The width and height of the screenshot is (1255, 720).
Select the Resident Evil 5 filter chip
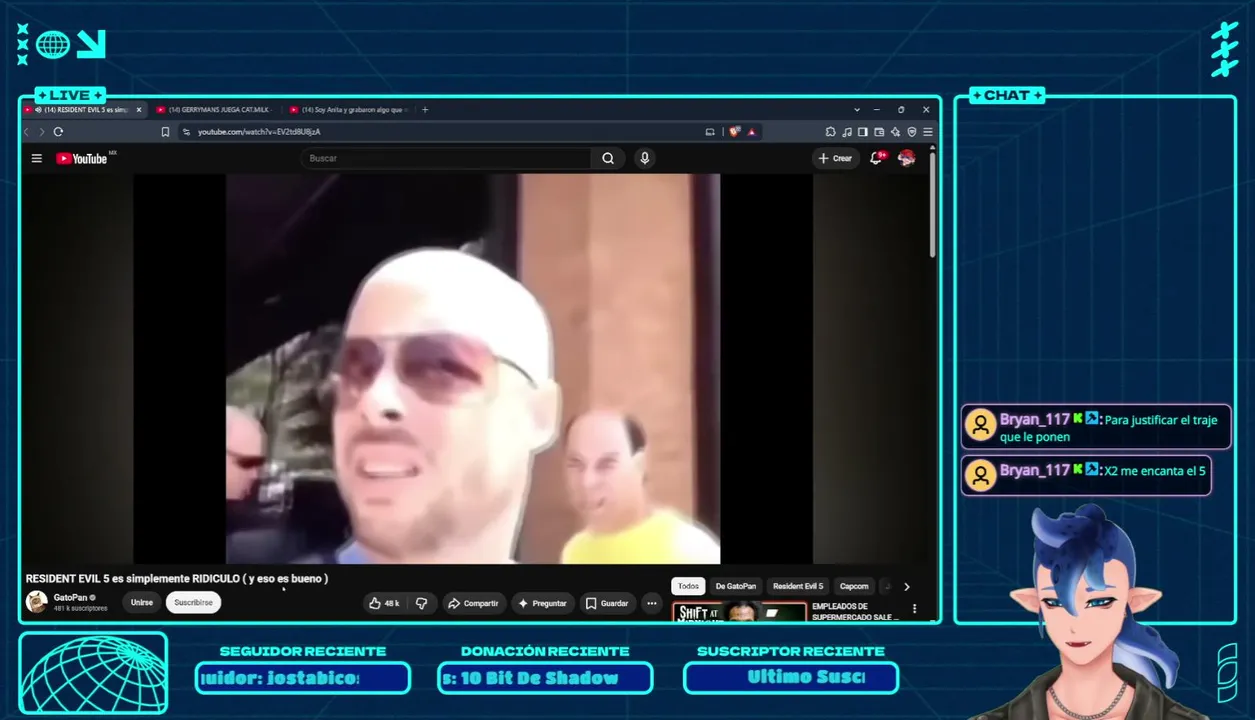798,586
